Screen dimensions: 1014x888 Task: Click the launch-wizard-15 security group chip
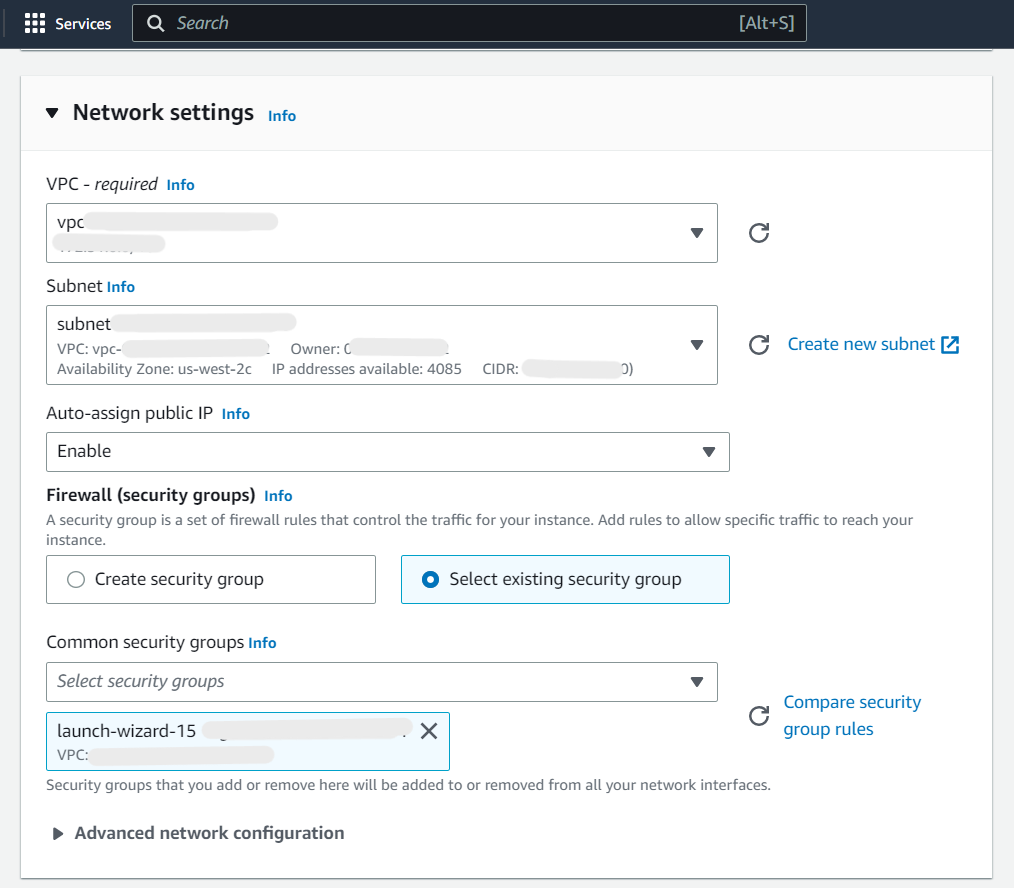248,741
